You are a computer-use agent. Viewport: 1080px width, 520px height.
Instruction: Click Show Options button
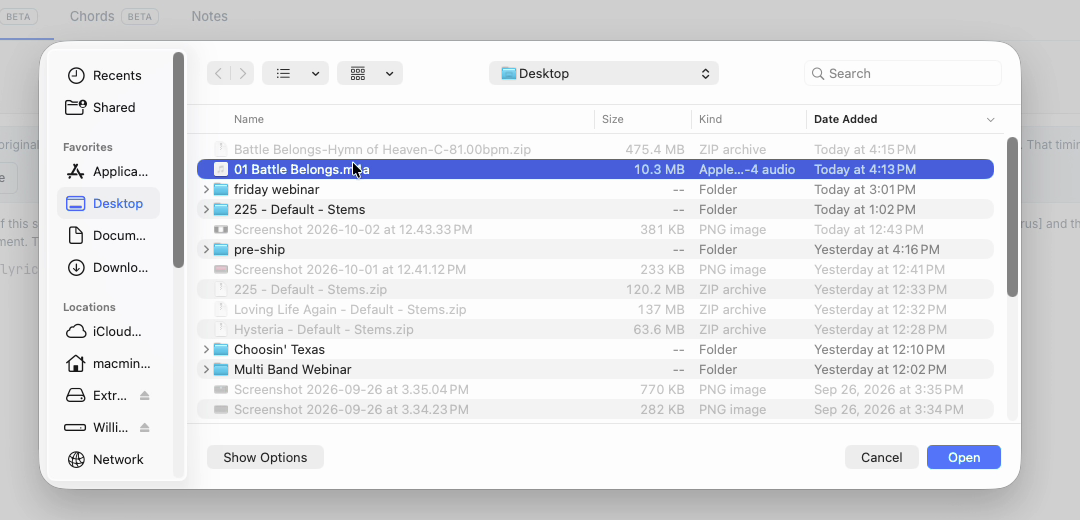(x=265, y=457)
